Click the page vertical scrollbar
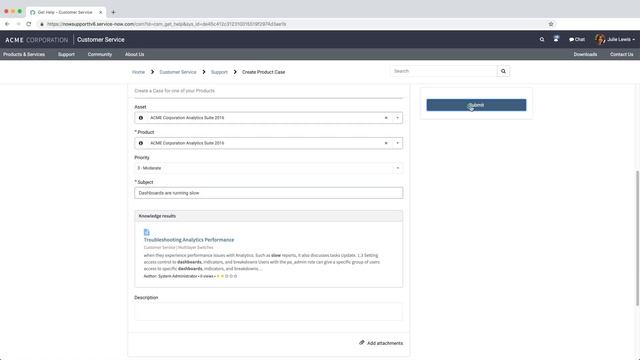 637,238
